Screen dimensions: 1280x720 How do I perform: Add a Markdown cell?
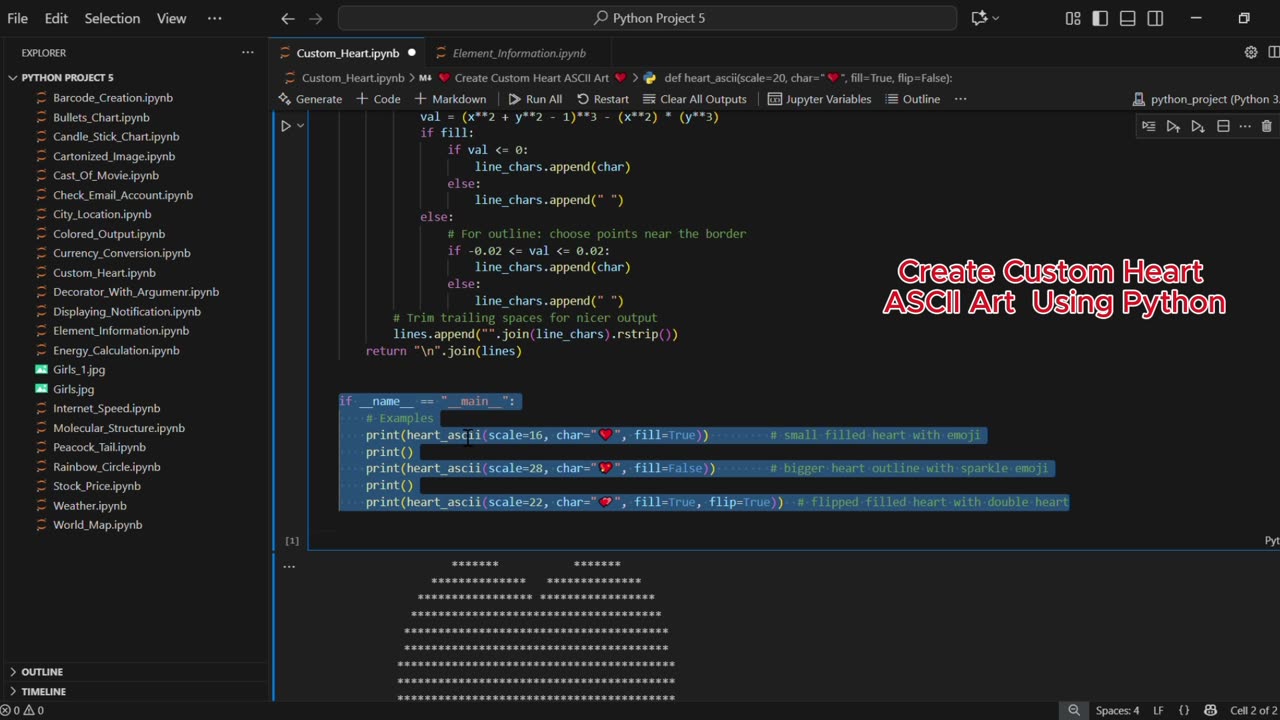[x=450, y=99]
